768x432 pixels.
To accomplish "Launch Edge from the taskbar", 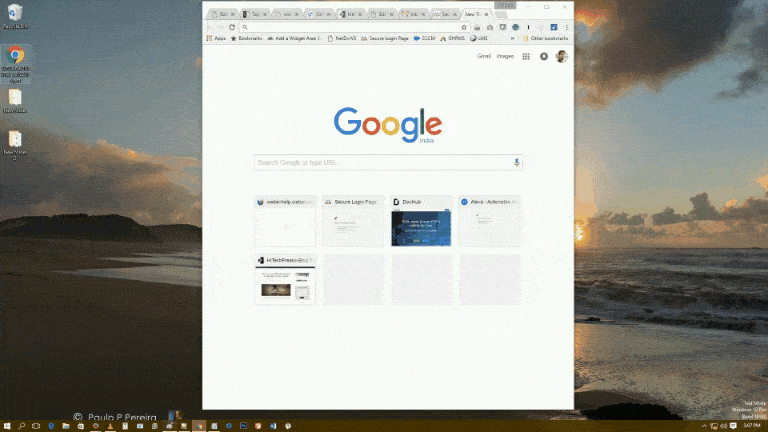I will (x=51, y=426).
